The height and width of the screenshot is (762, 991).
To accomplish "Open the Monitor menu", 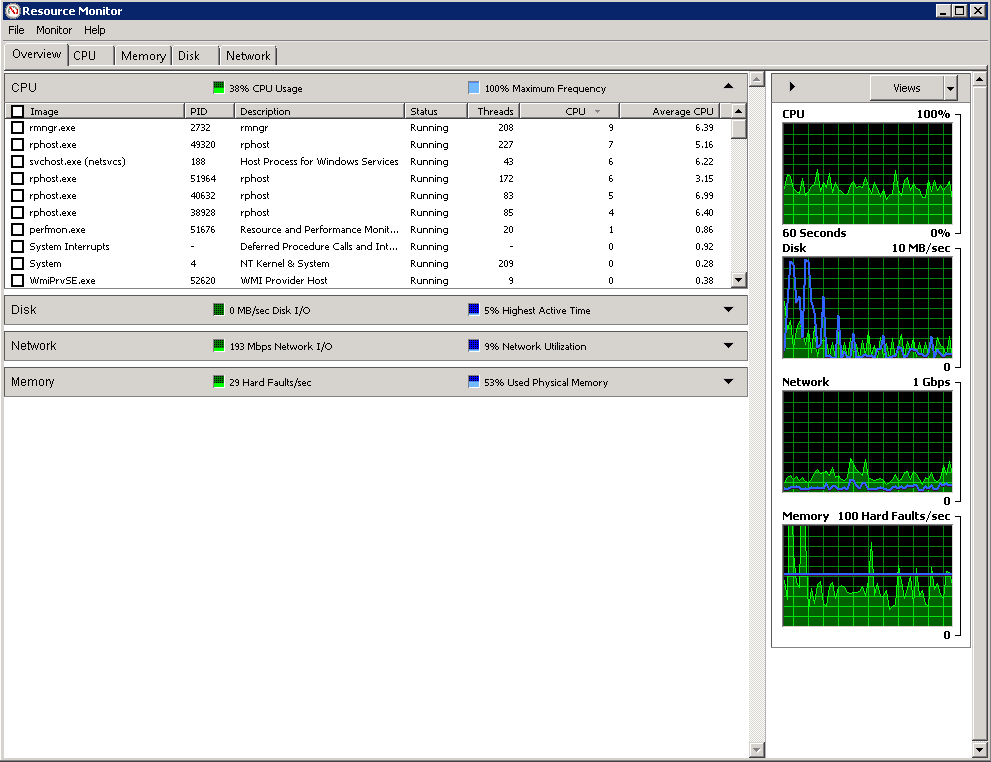I will [54, 30].
